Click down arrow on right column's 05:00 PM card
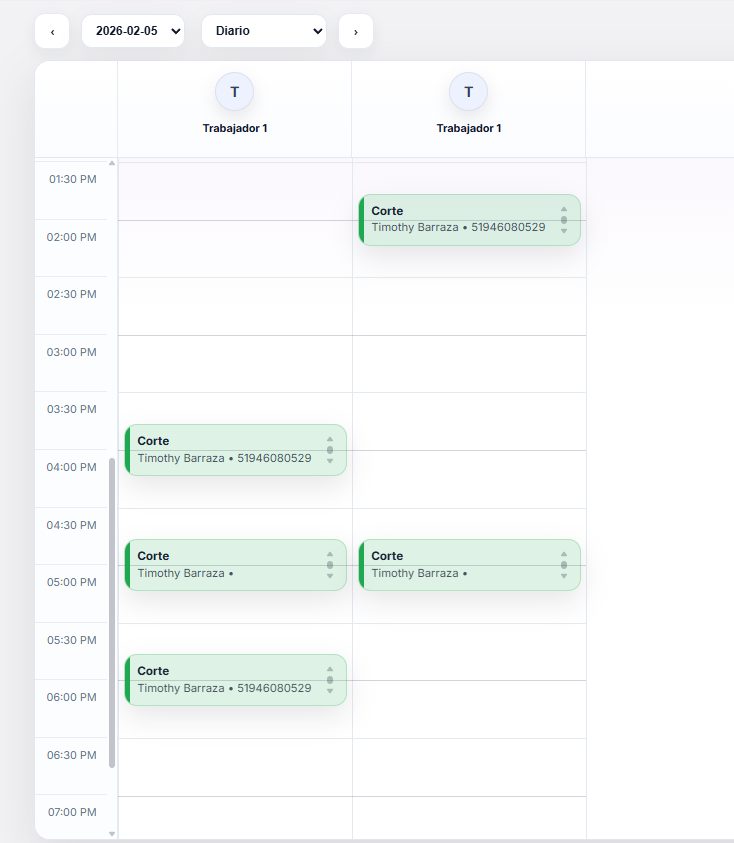The width and height of the screenshot is (734, 843). (x=564, y=576)
